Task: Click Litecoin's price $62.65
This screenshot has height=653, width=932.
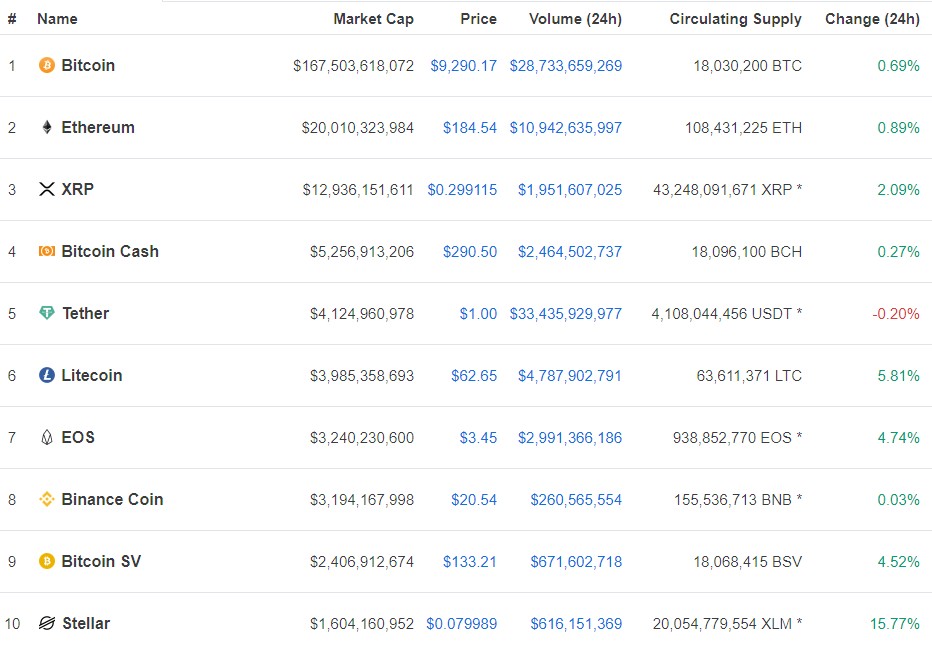Action: point(474,376)
